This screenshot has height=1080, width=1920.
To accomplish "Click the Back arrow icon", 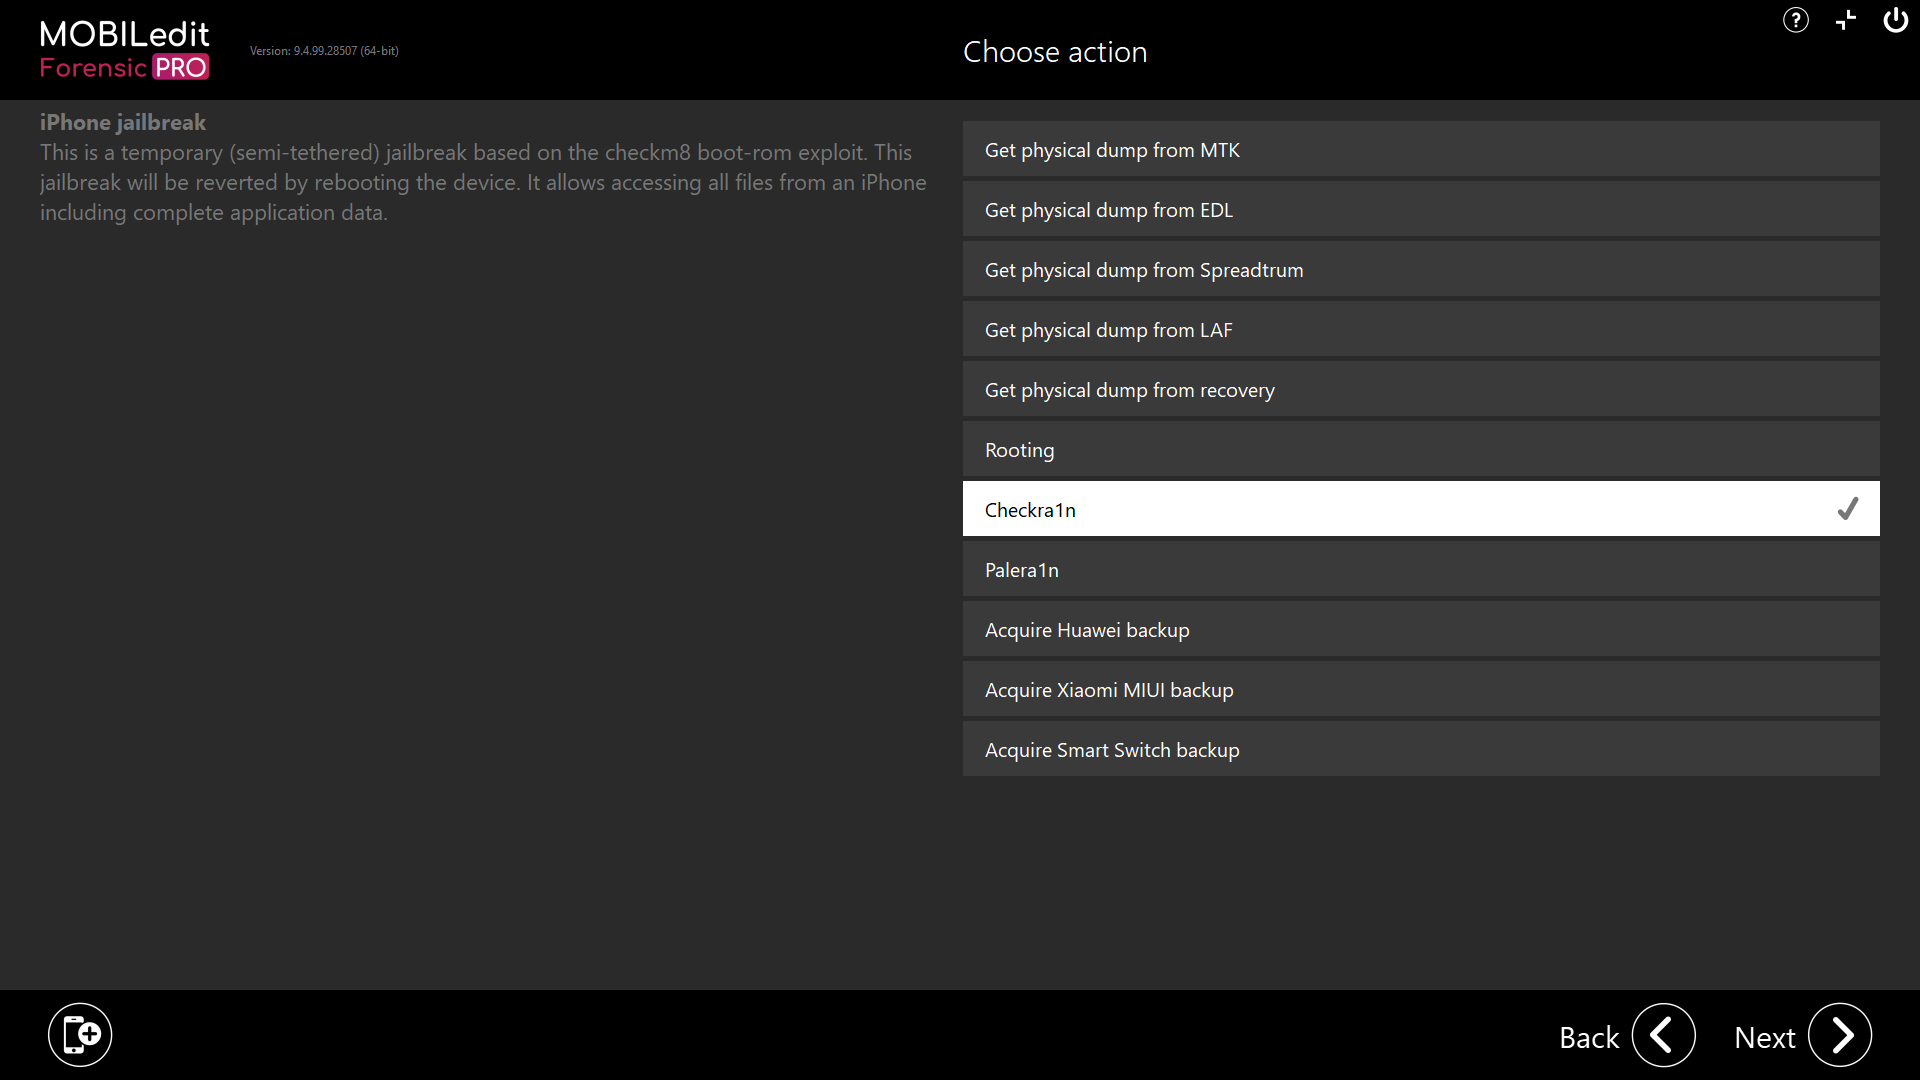I will pos(1663,1035).
